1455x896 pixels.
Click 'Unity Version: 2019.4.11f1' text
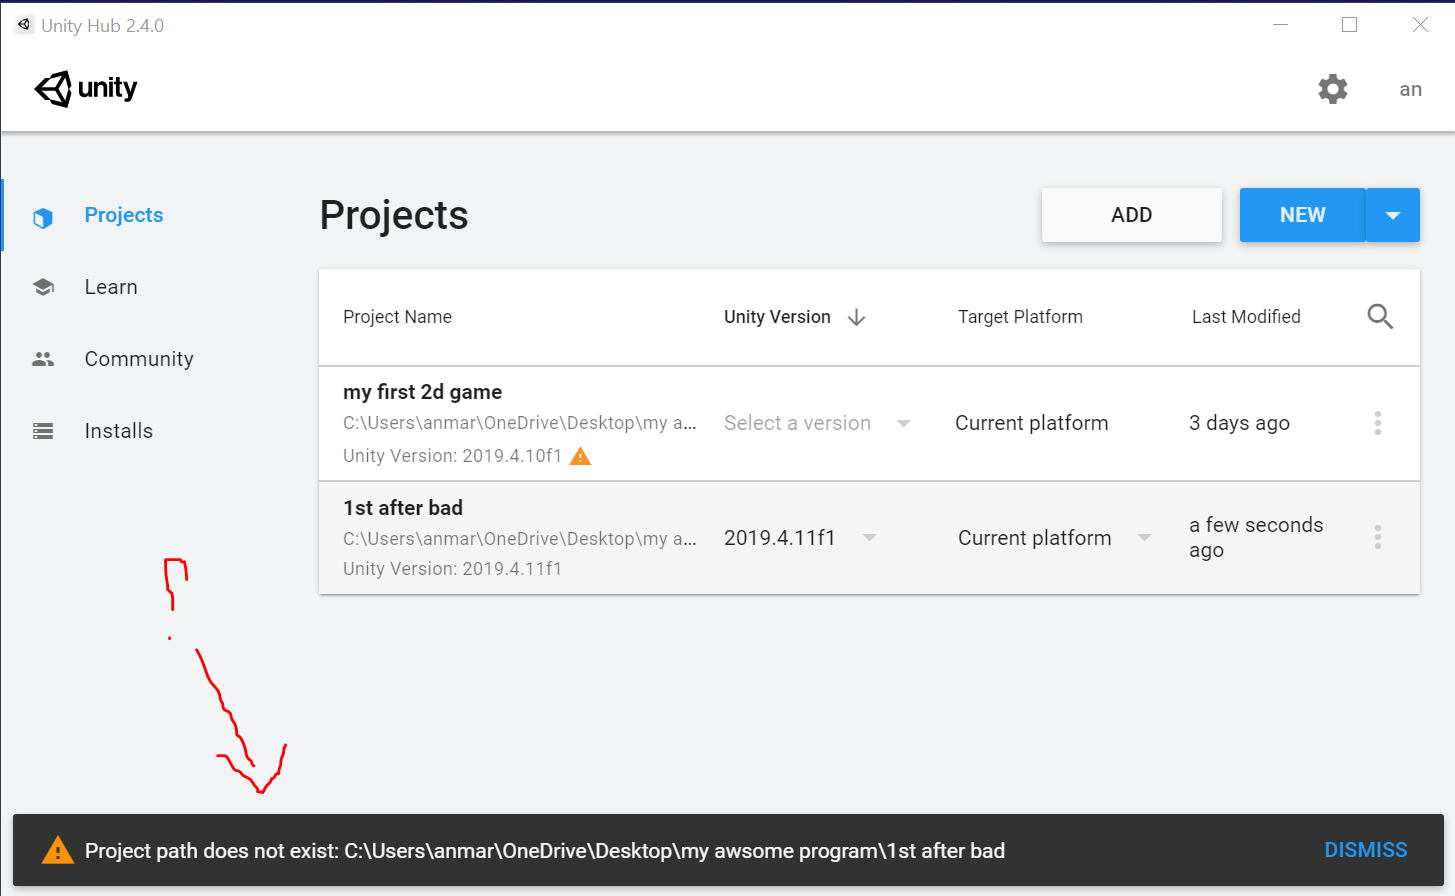452,569
